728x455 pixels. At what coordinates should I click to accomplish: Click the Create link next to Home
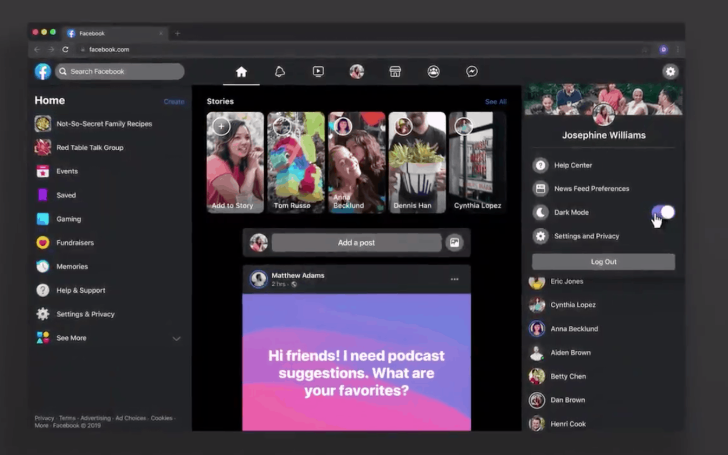174,102
